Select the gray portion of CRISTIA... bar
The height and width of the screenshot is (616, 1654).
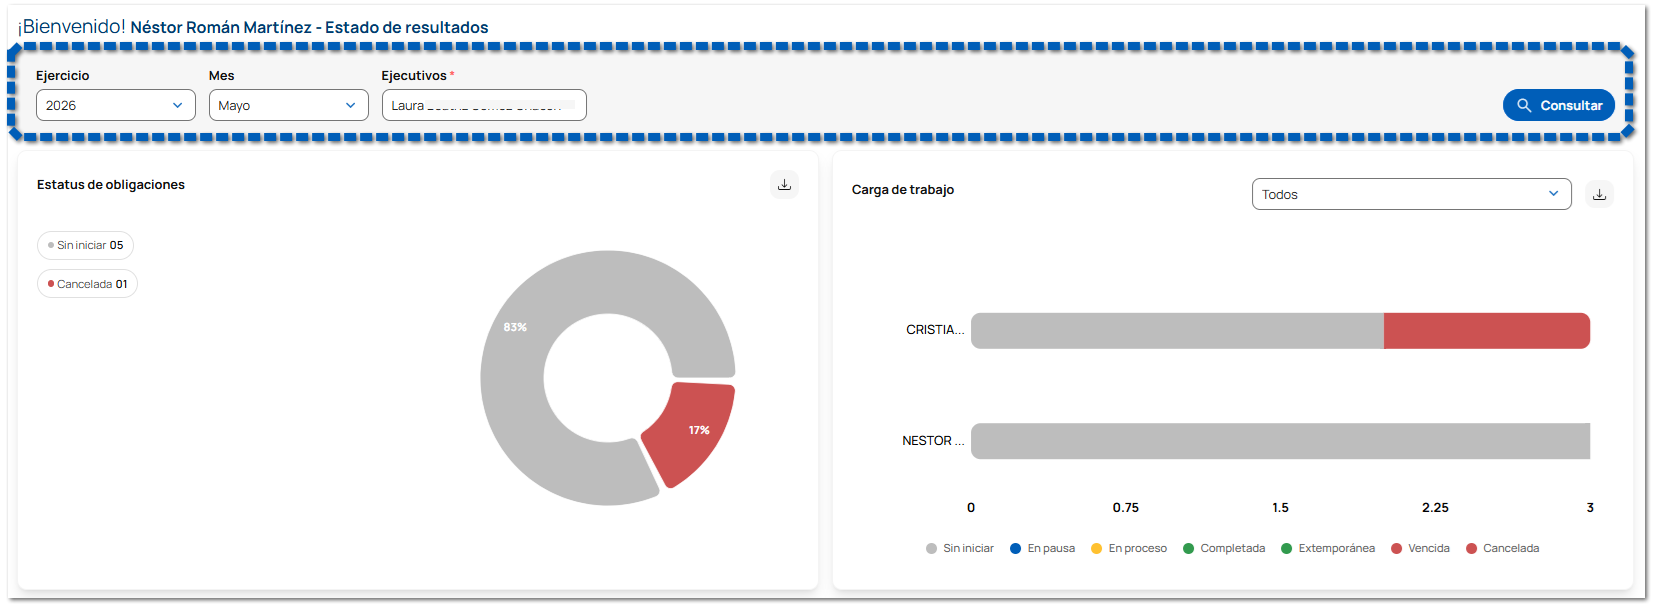(1177, 331)
